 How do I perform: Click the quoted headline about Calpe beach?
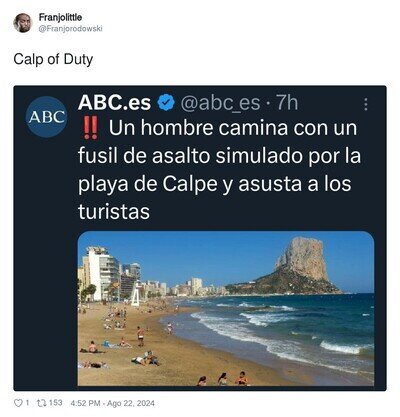(219, 170)
